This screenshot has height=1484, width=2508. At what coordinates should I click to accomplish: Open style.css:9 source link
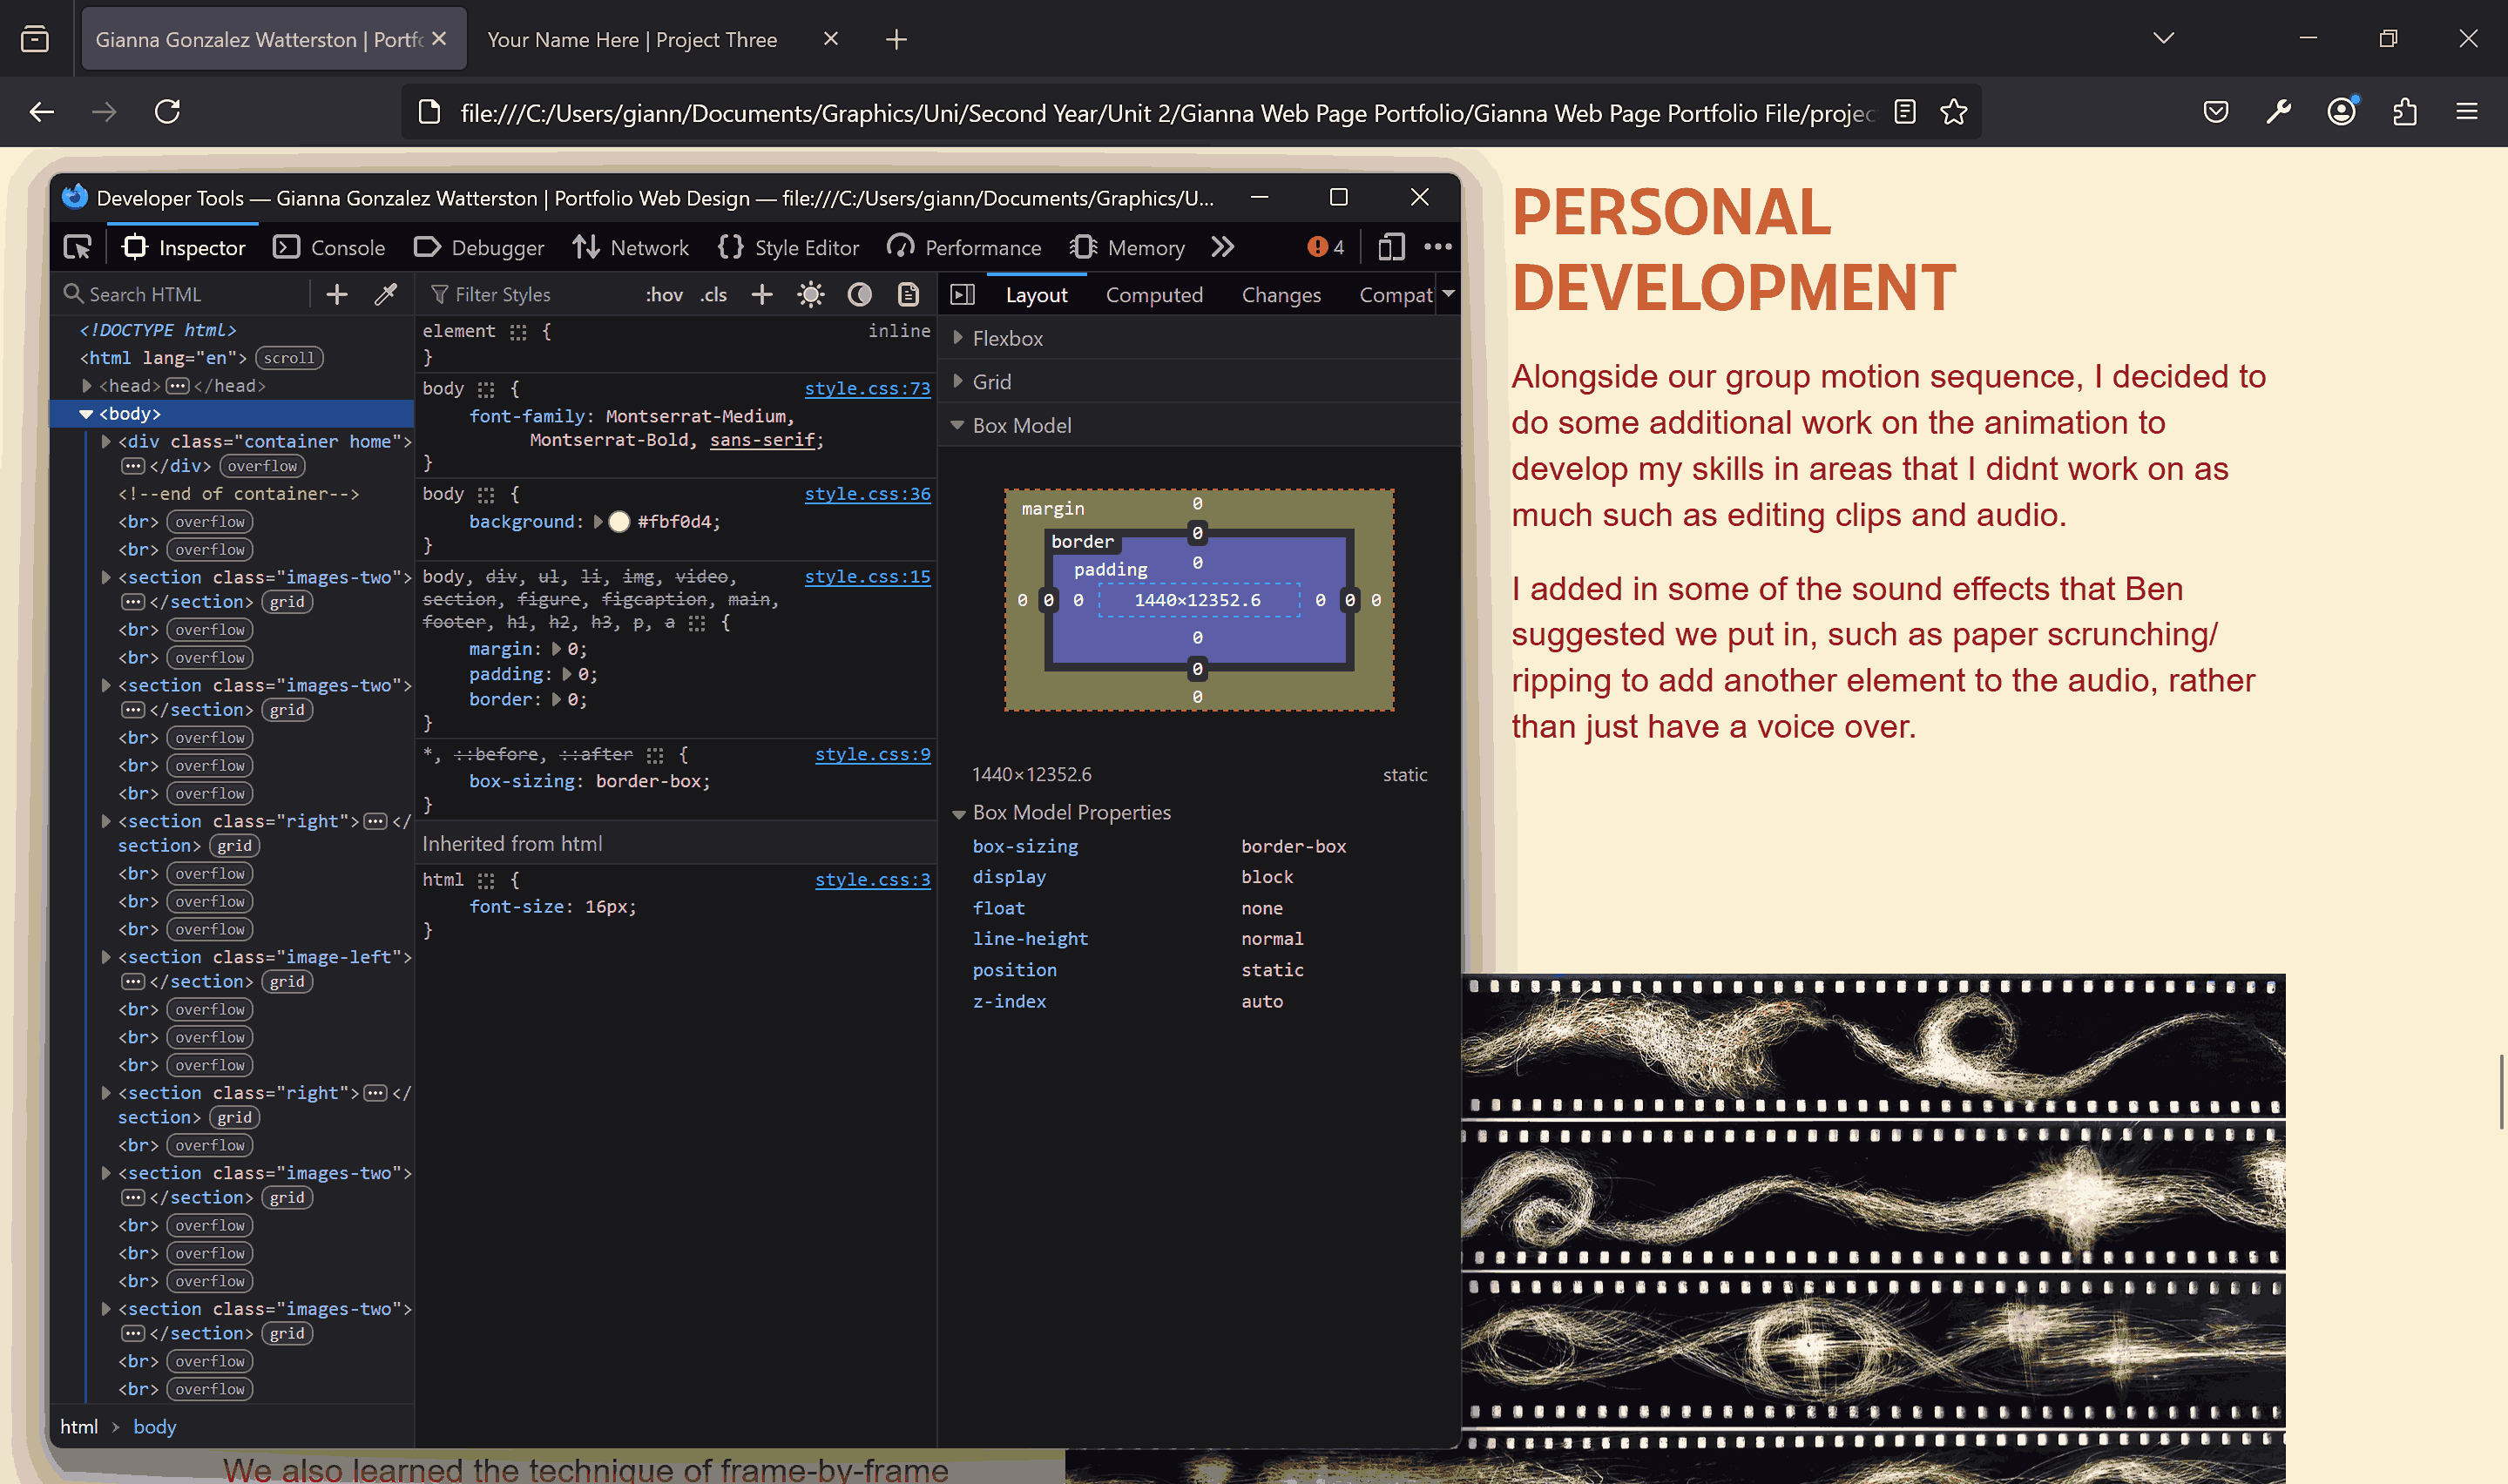(x=872, y=754)
